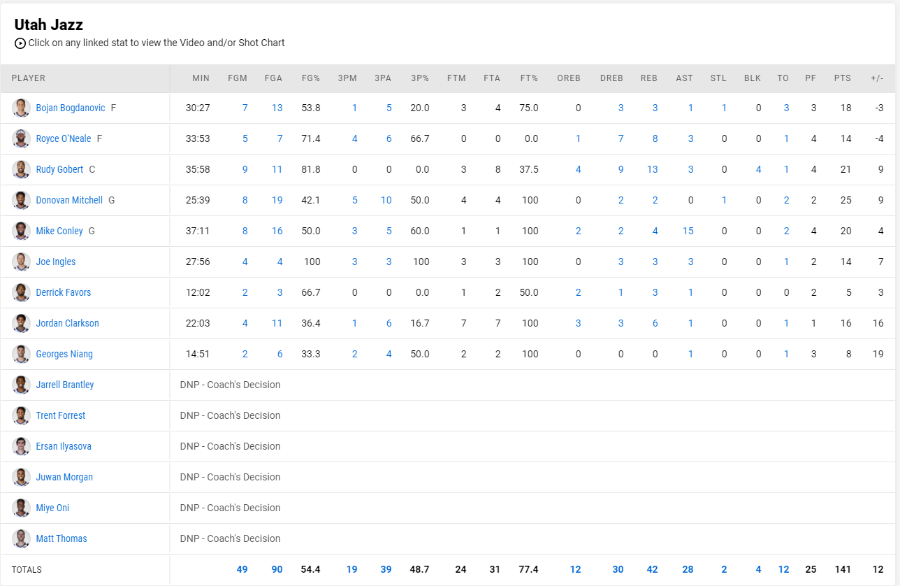Open Bojan Bogdanovic's player page
This screenshot has width=900, height=586.
pos(71,107)
